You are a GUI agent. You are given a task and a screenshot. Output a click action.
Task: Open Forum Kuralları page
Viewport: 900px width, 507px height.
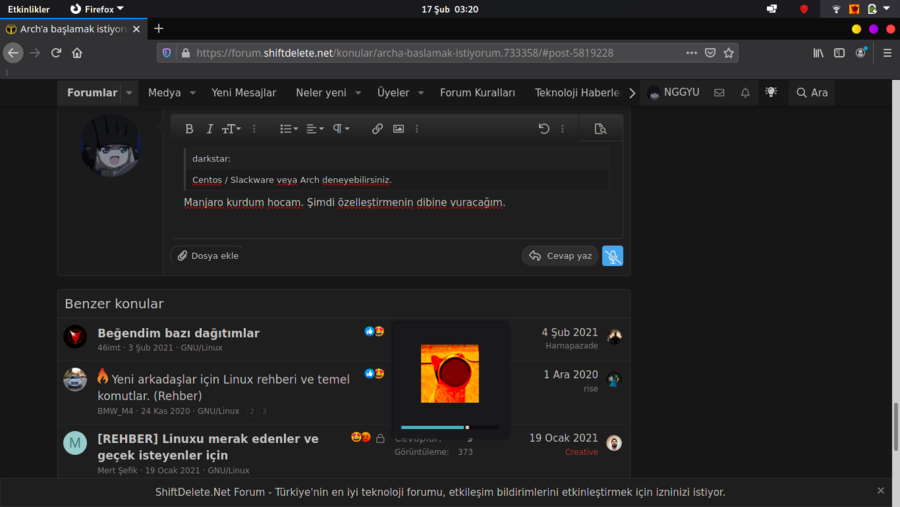478,92
